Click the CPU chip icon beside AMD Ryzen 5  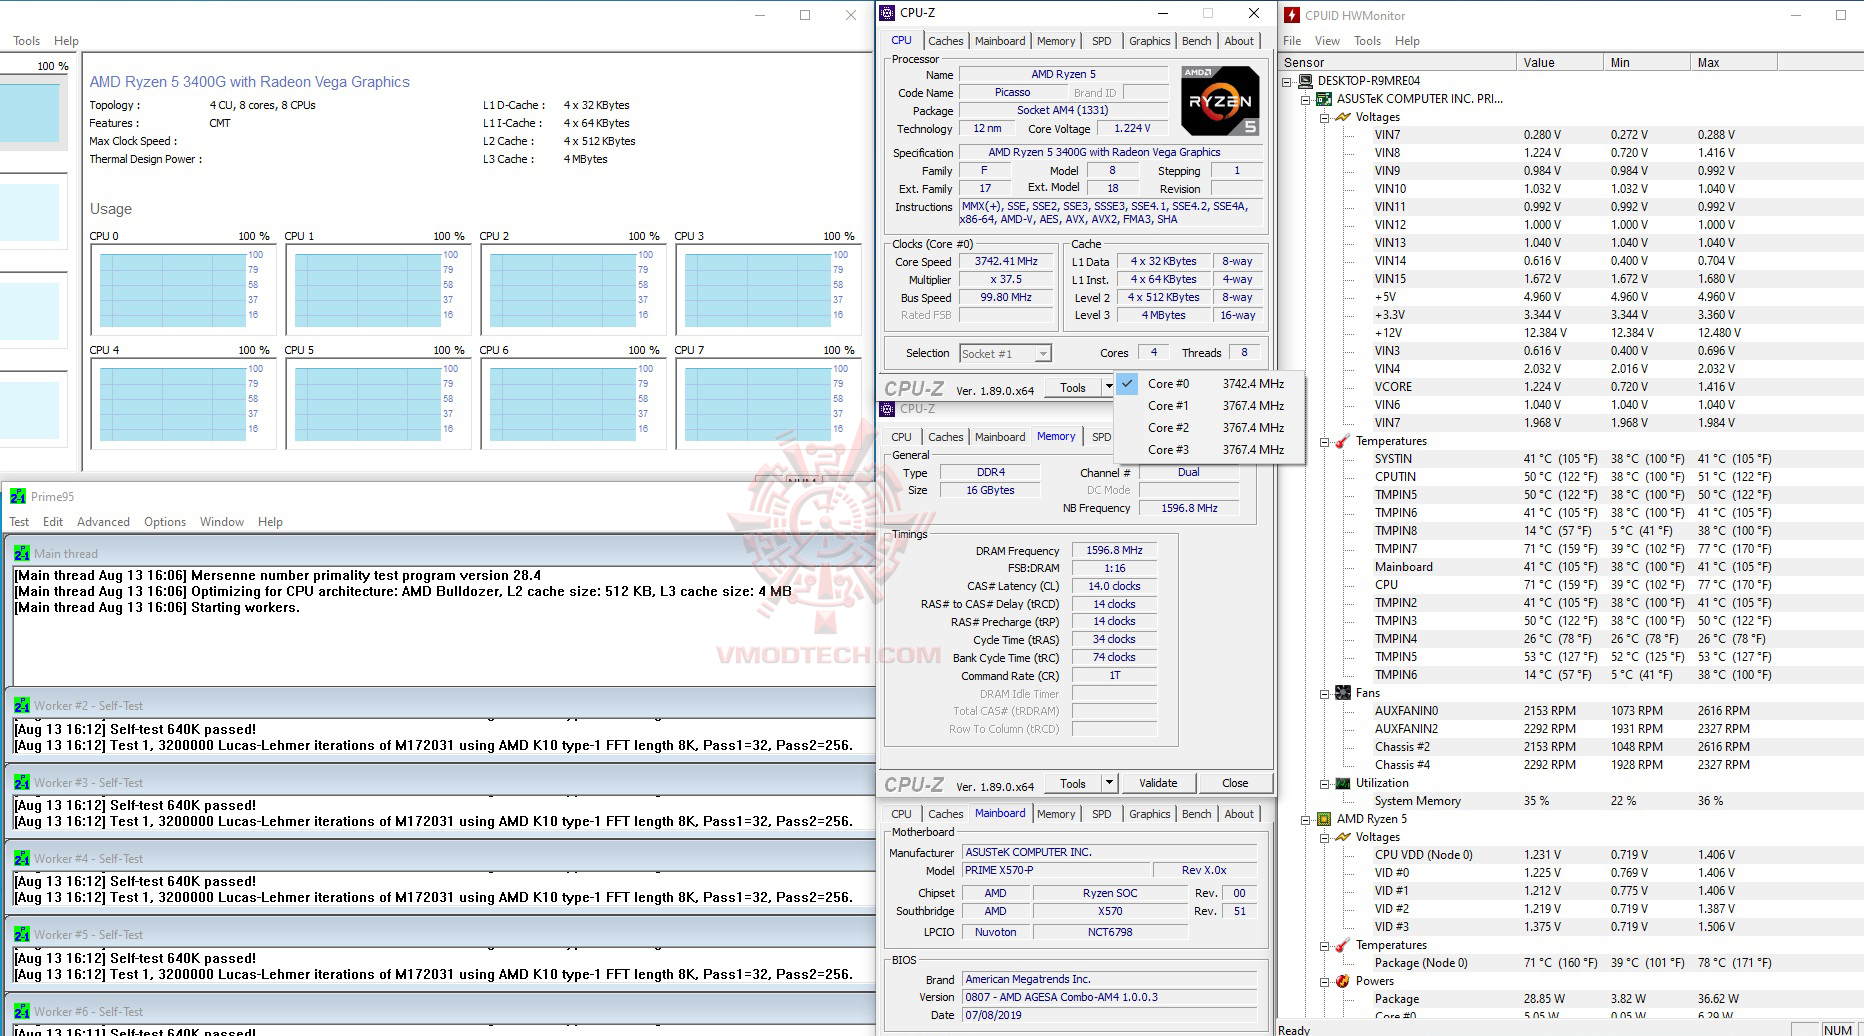coord(1324,819)
